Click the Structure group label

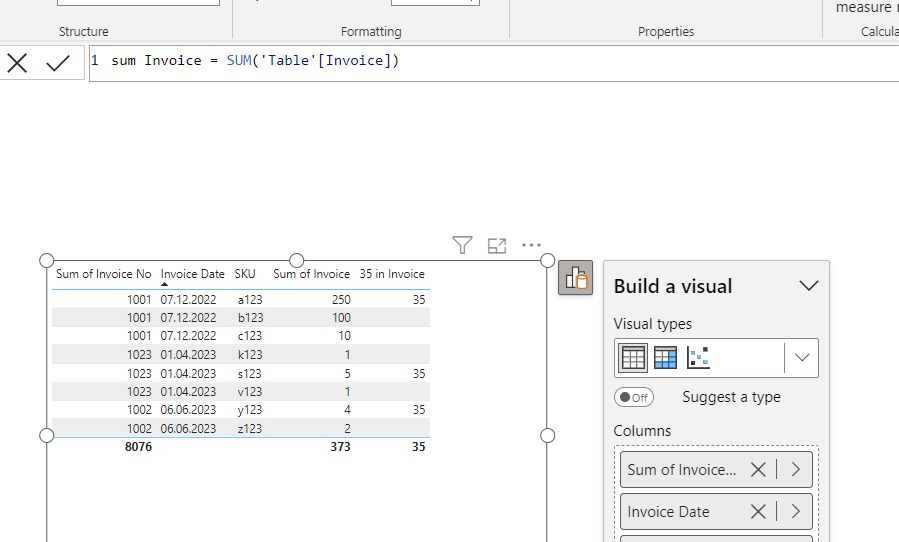coord(84,32)
